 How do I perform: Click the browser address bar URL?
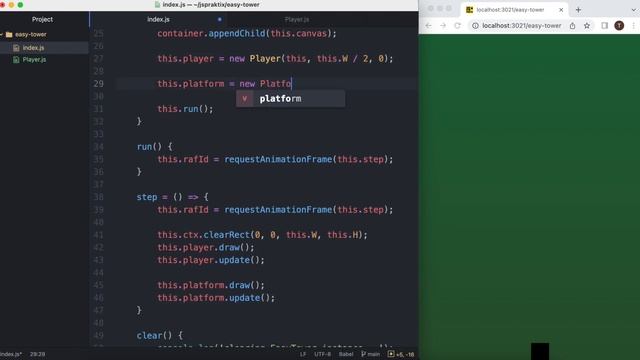click(x=522, y=25)
